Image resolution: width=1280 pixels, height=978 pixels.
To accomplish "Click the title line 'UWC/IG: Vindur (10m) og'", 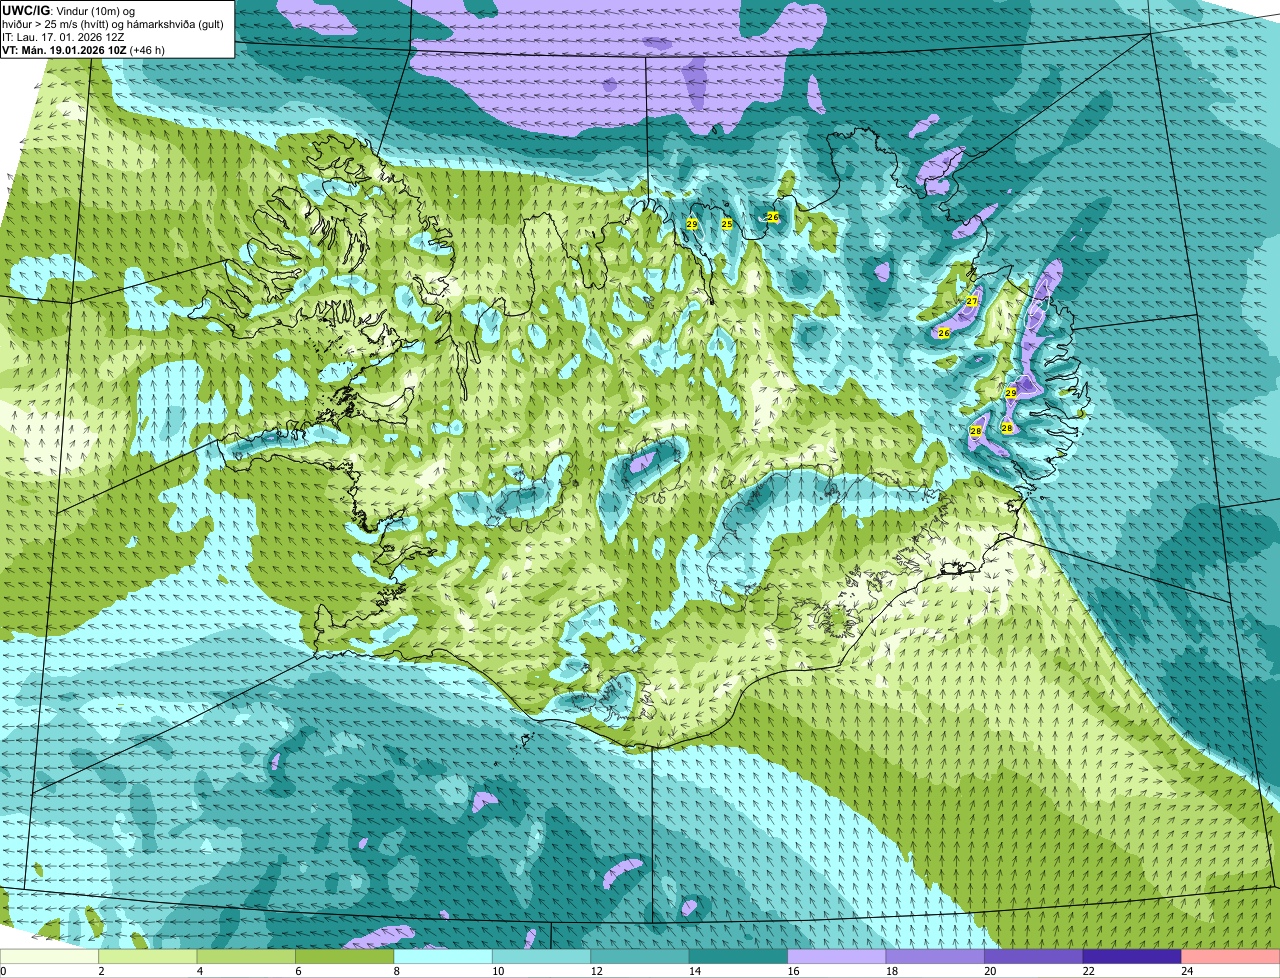I will pyautogui.click(x=69, y=11).
